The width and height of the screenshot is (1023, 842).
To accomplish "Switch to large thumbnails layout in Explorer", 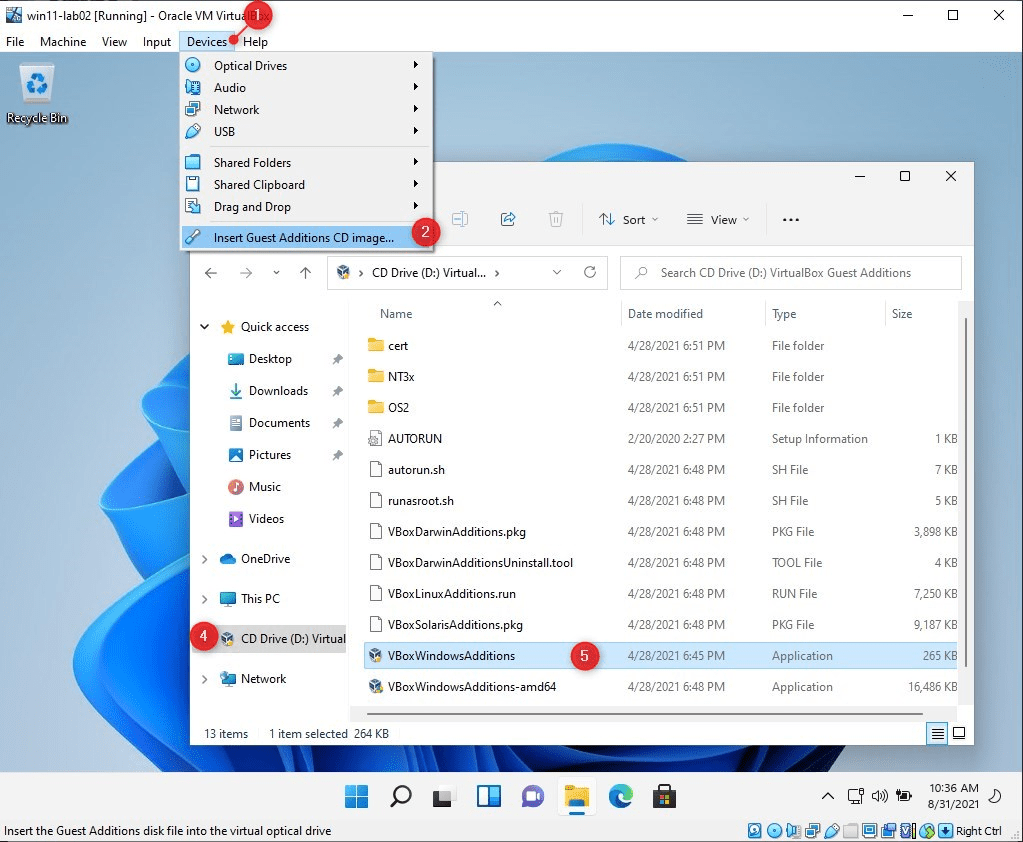I will pyautogui.click(x=959, y=733).
